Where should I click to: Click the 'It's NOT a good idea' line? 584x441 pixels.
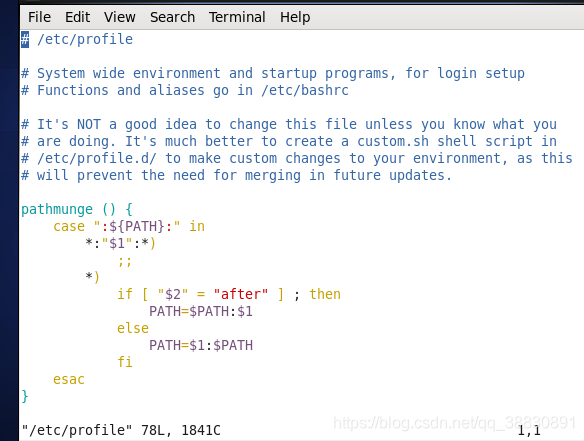(x=289, y=124)
